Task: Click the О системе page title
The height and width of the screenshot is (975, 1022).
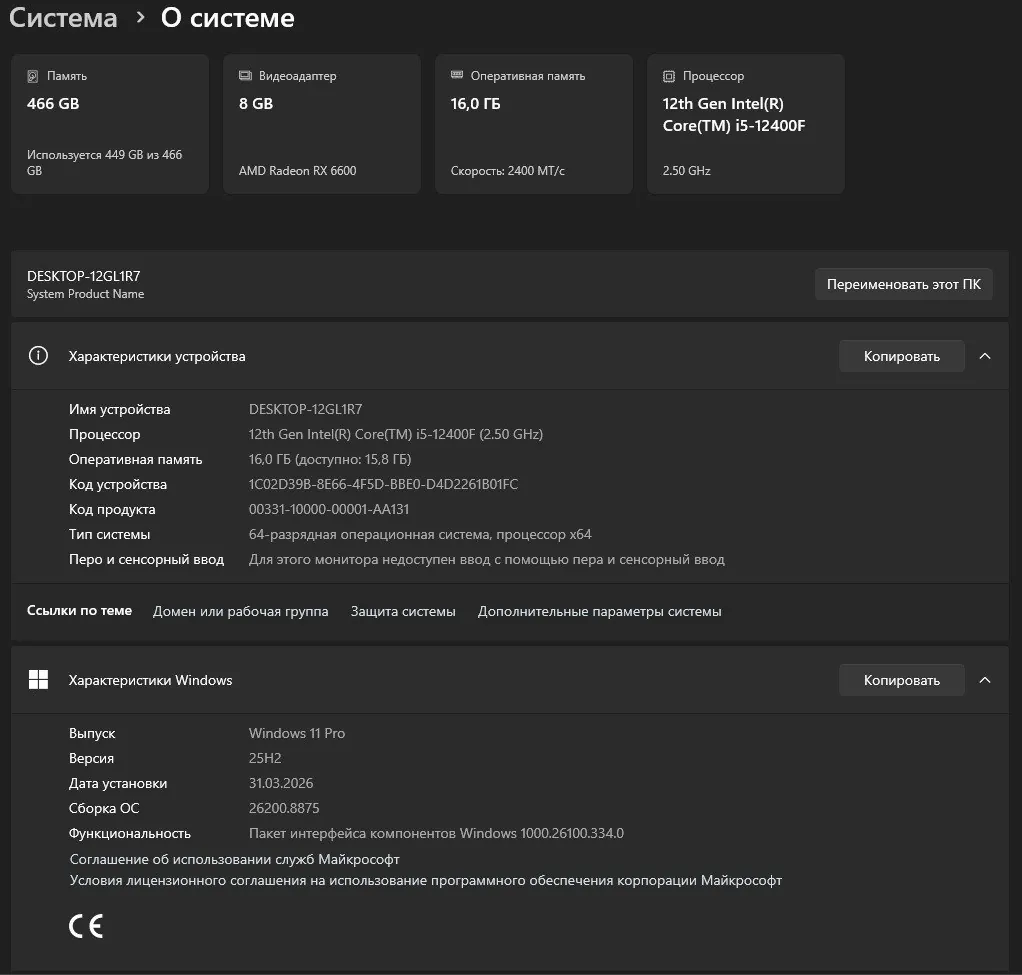Action: tap(227, 18)
